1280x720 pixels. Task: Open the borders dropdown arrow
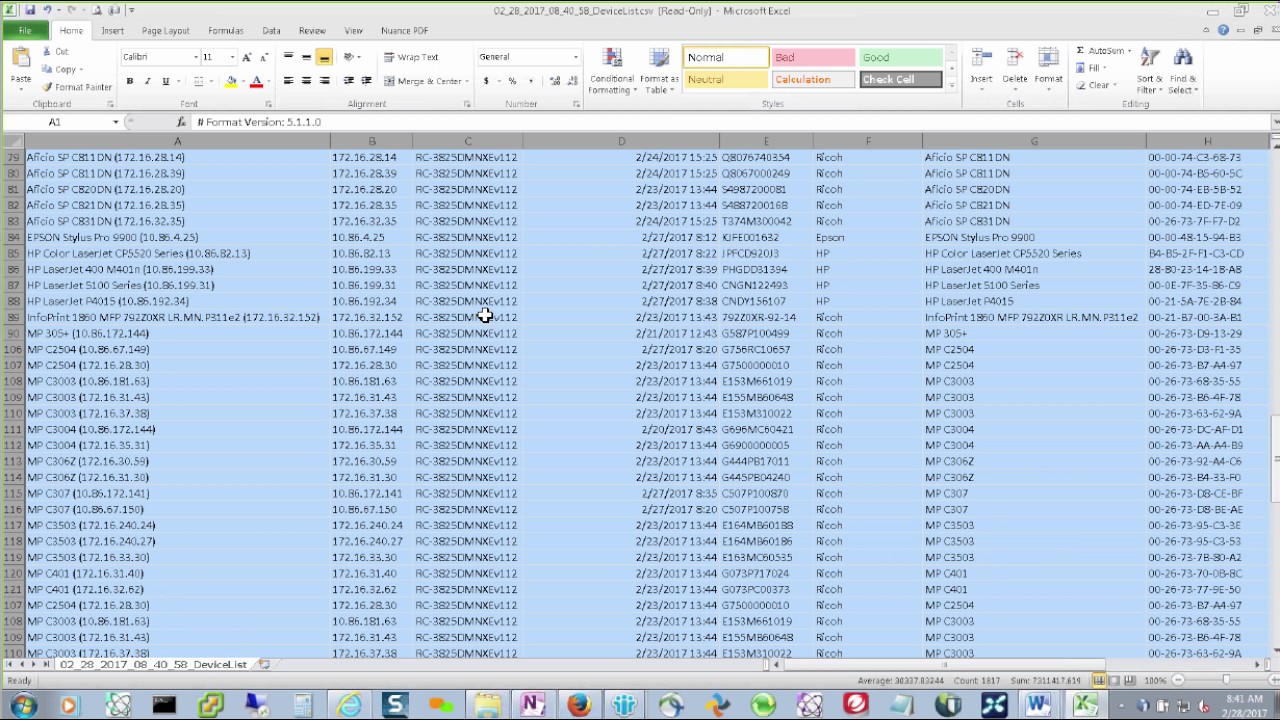tap(212, 81)
